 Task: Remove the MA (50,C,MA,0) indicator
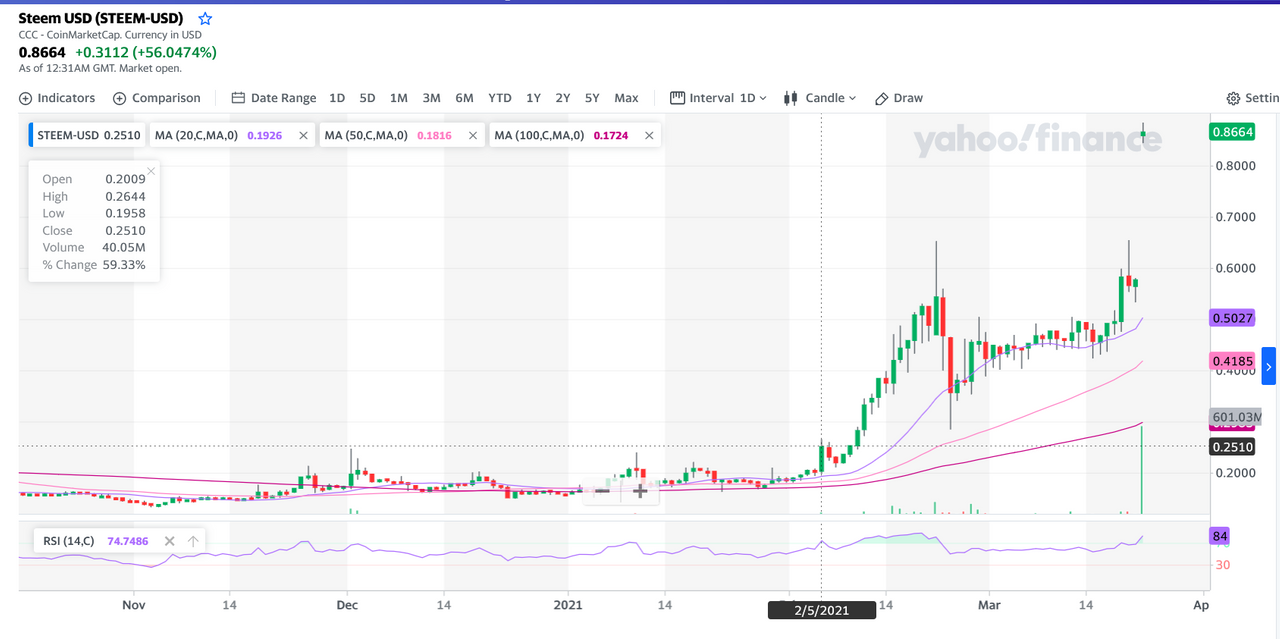point(473,135)
